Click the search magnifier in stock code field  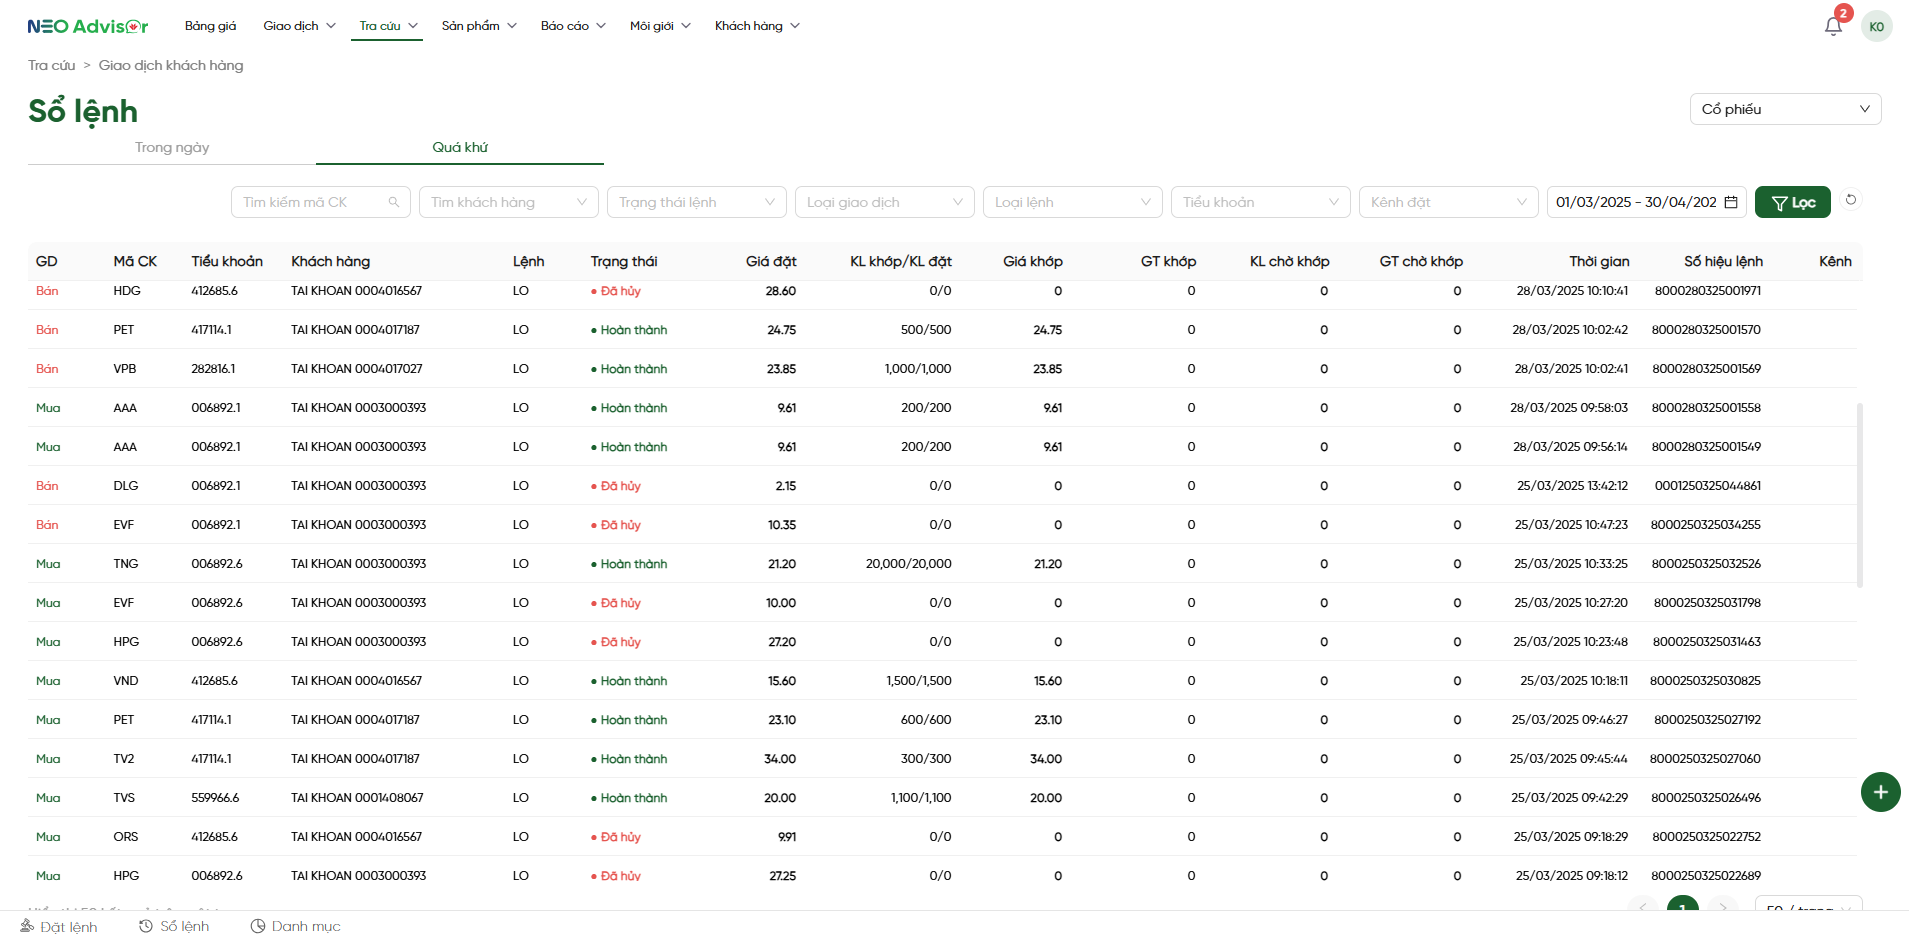394,202
